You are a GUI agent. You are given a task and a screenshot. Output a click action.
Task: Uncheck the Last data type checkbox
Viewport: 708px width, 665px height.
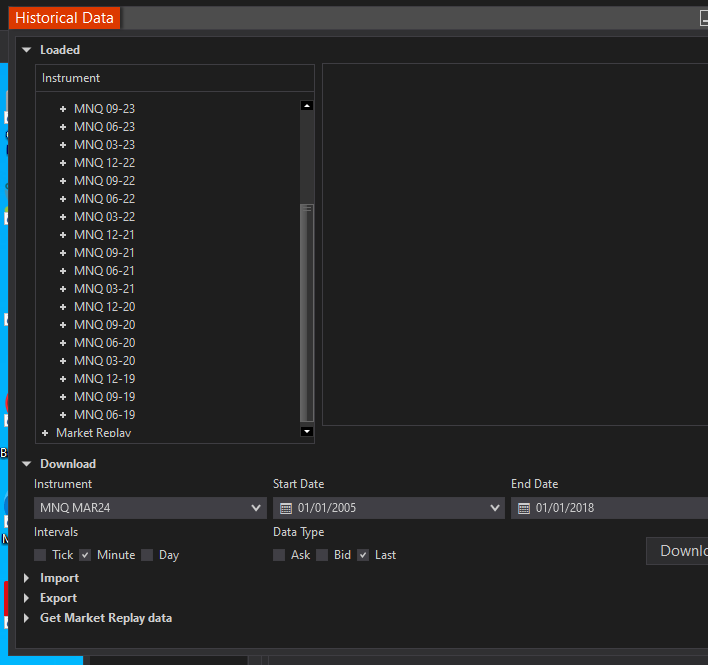click(x=363, y=555)
